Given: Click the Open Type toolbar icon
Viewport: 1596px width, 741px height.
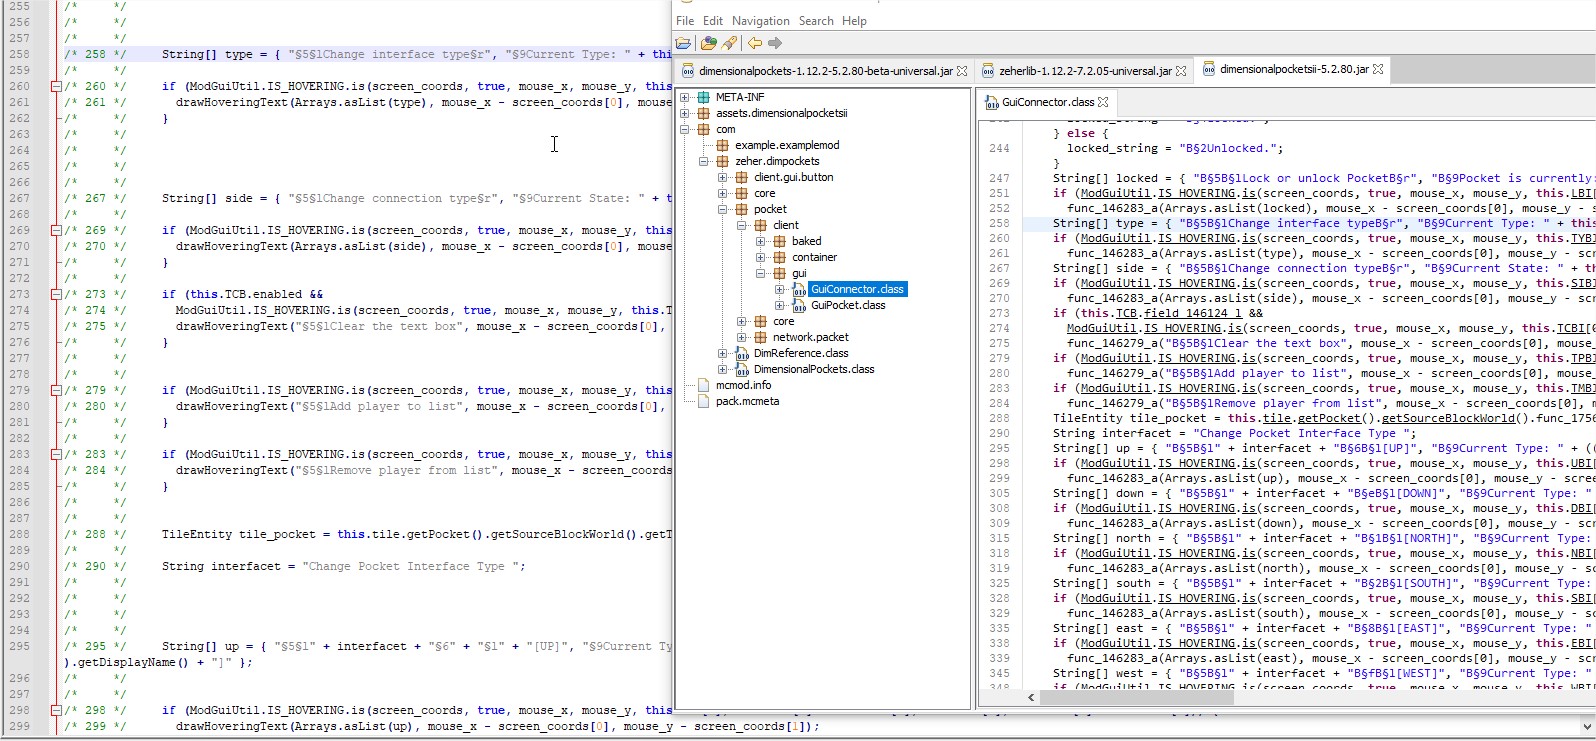Looking at the screenshot, I should (x=708, y=43).
